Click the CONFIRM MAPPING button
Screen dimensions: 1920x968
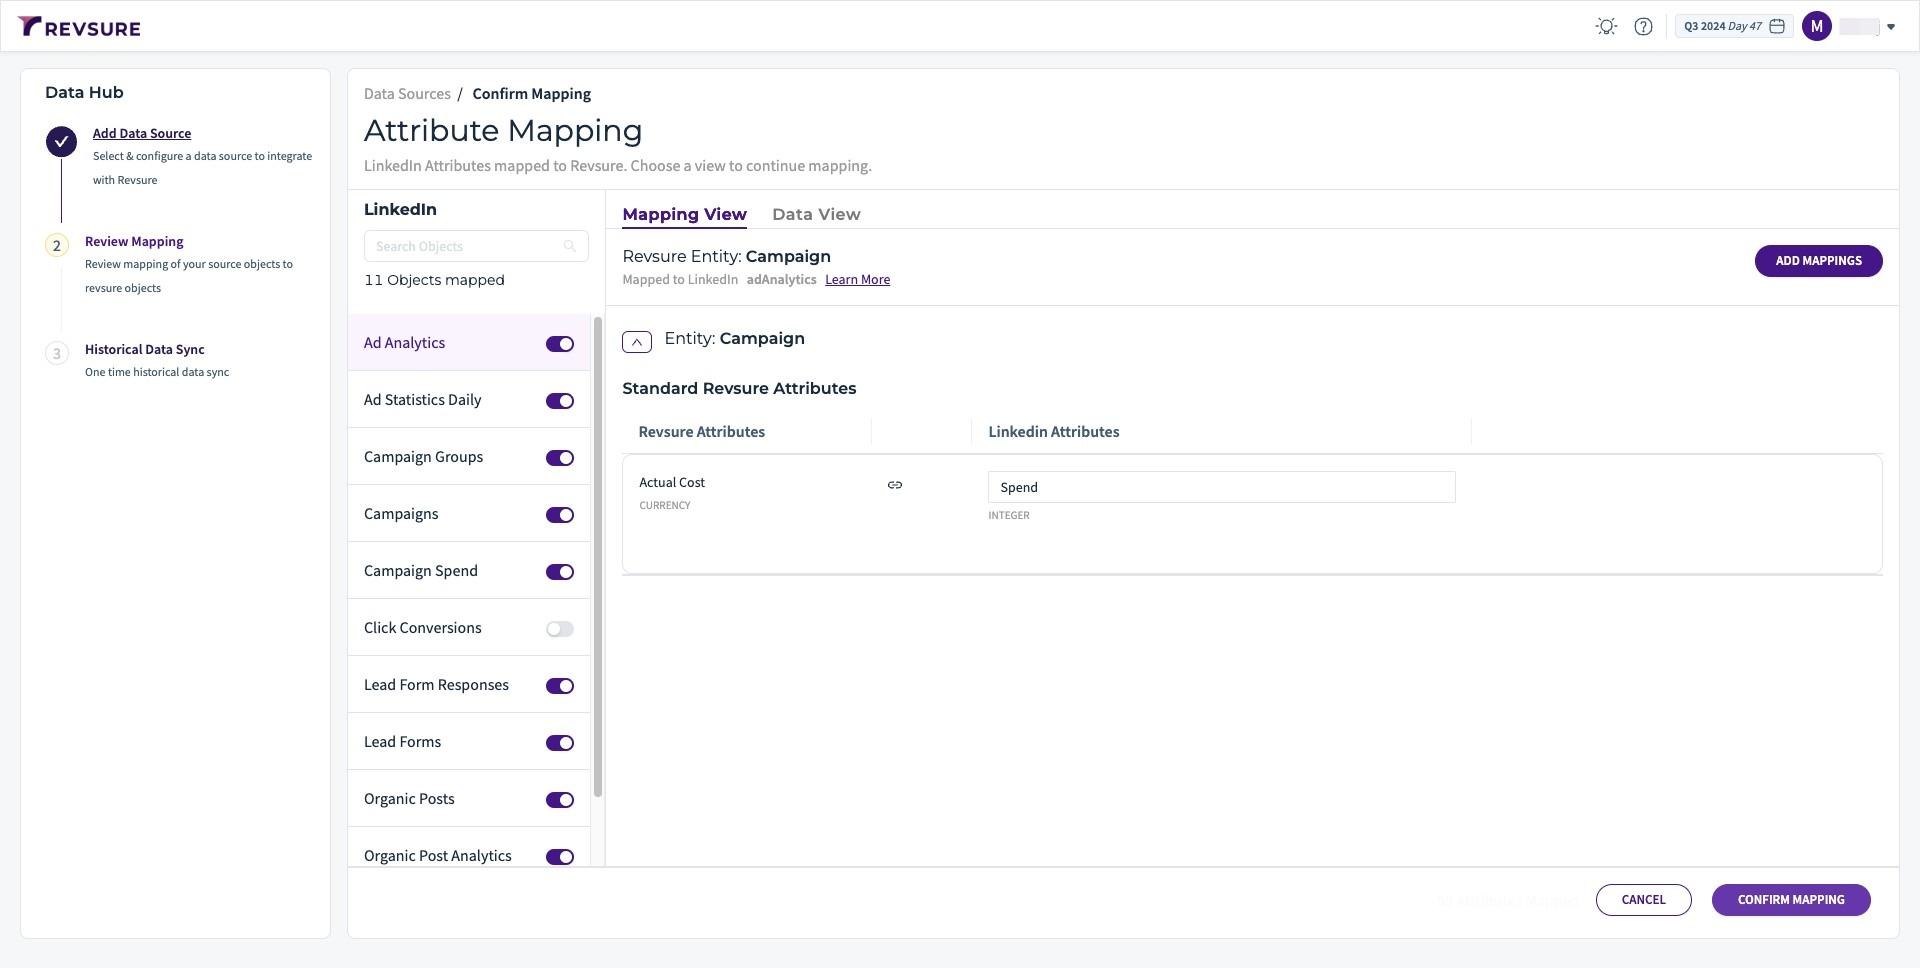tap(1791, 900)
